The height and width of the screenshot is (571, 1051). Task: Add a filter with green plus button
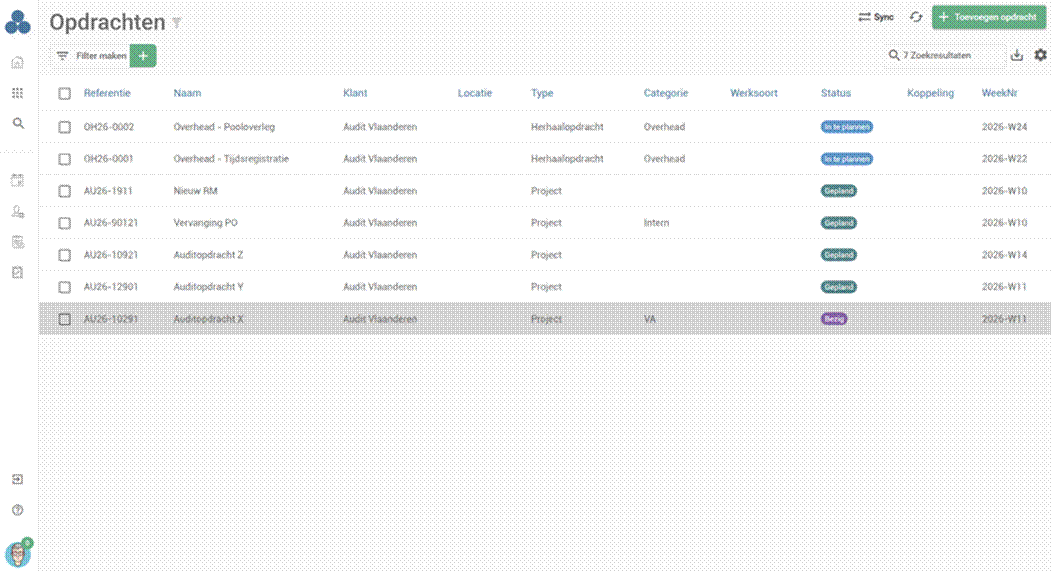click(x=143, y=56)
